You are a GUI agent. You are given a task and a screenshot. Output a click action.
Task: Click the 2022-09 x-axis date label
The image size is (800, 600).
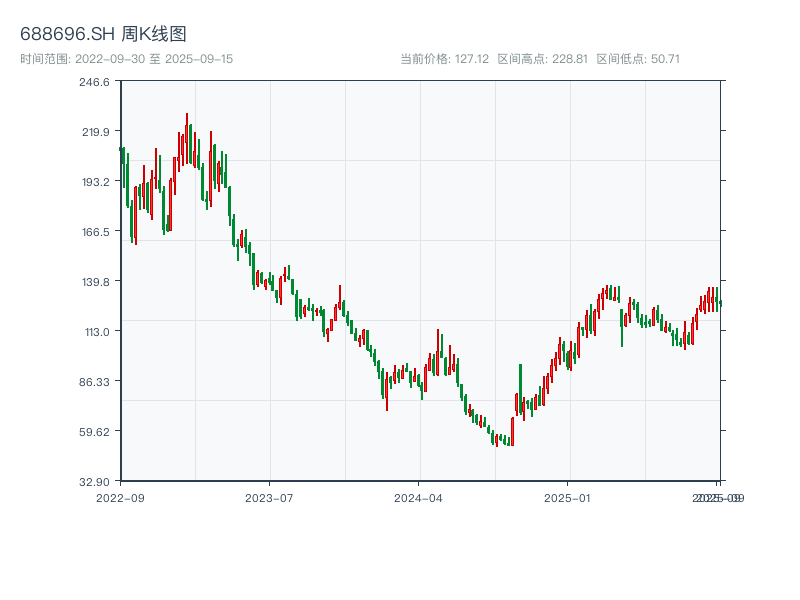[x=120, y=497]
